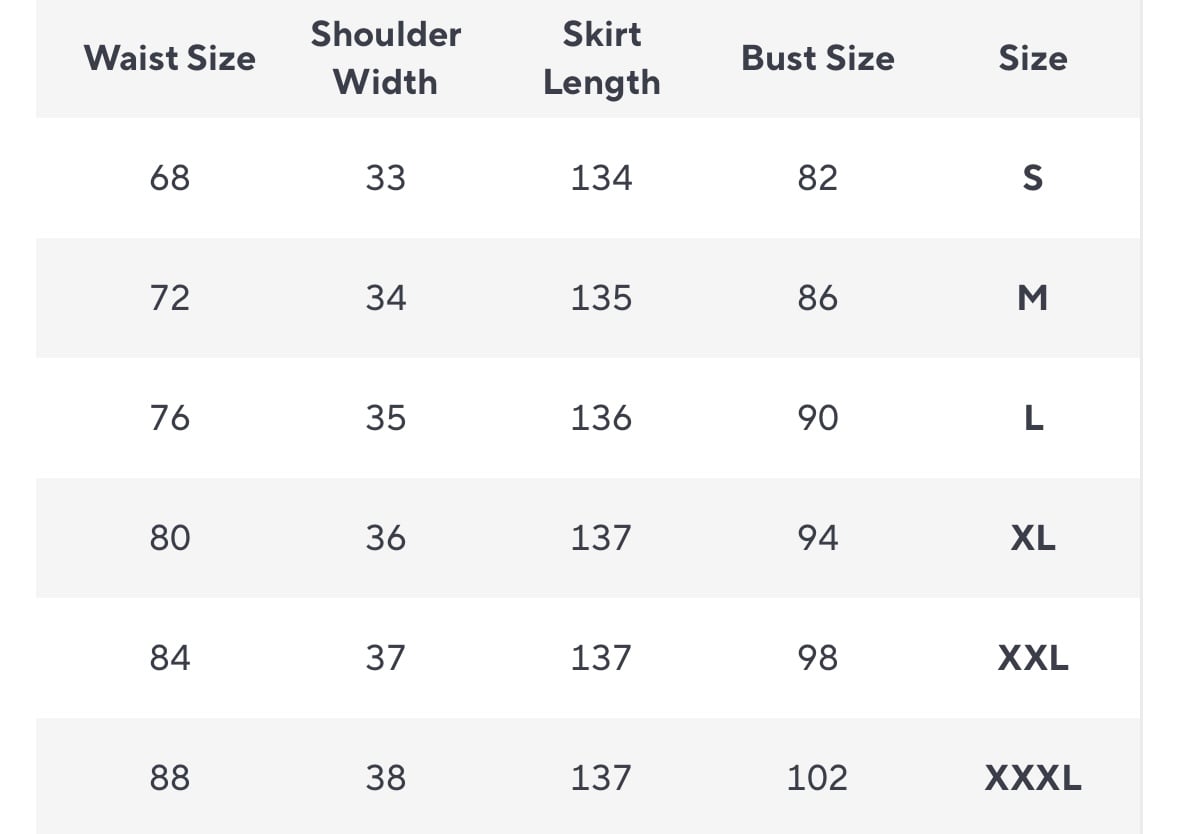This screenshot has width=1179, height=834.
Task: Click the size L label
Action: tap(1033, 418)
